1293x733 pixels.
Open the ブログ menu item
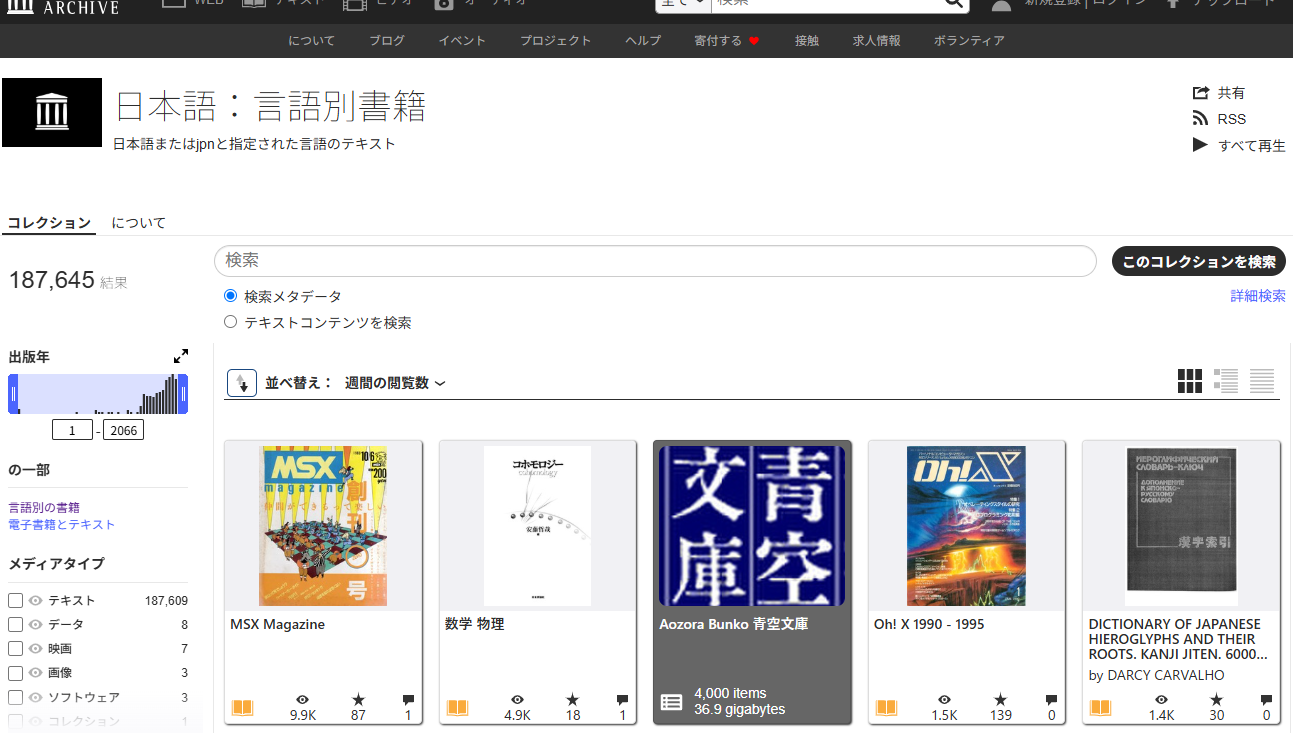coord(387,41)
